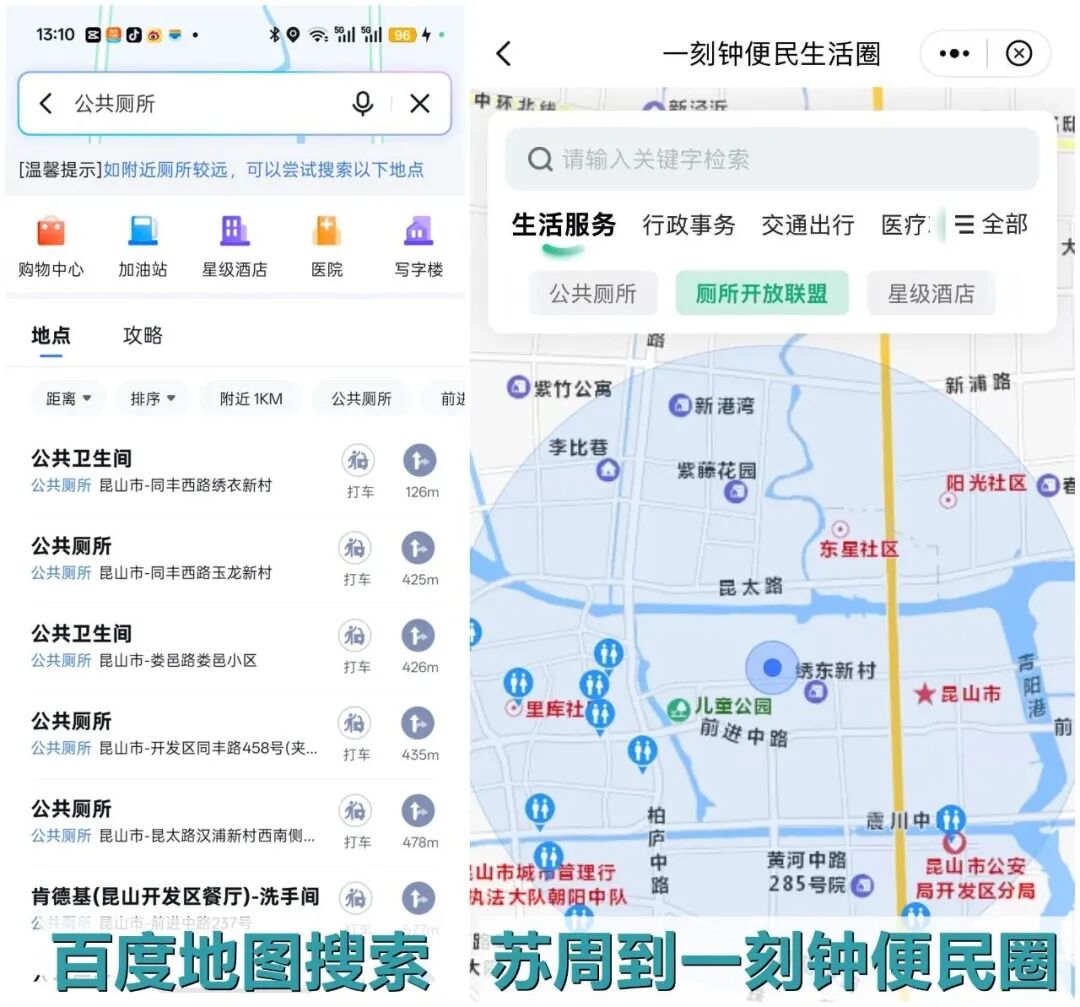Open the 购物中心 shopping category icon
Image resolution: width=1080 pixels, height=1007 pixels.
[51, 232]
